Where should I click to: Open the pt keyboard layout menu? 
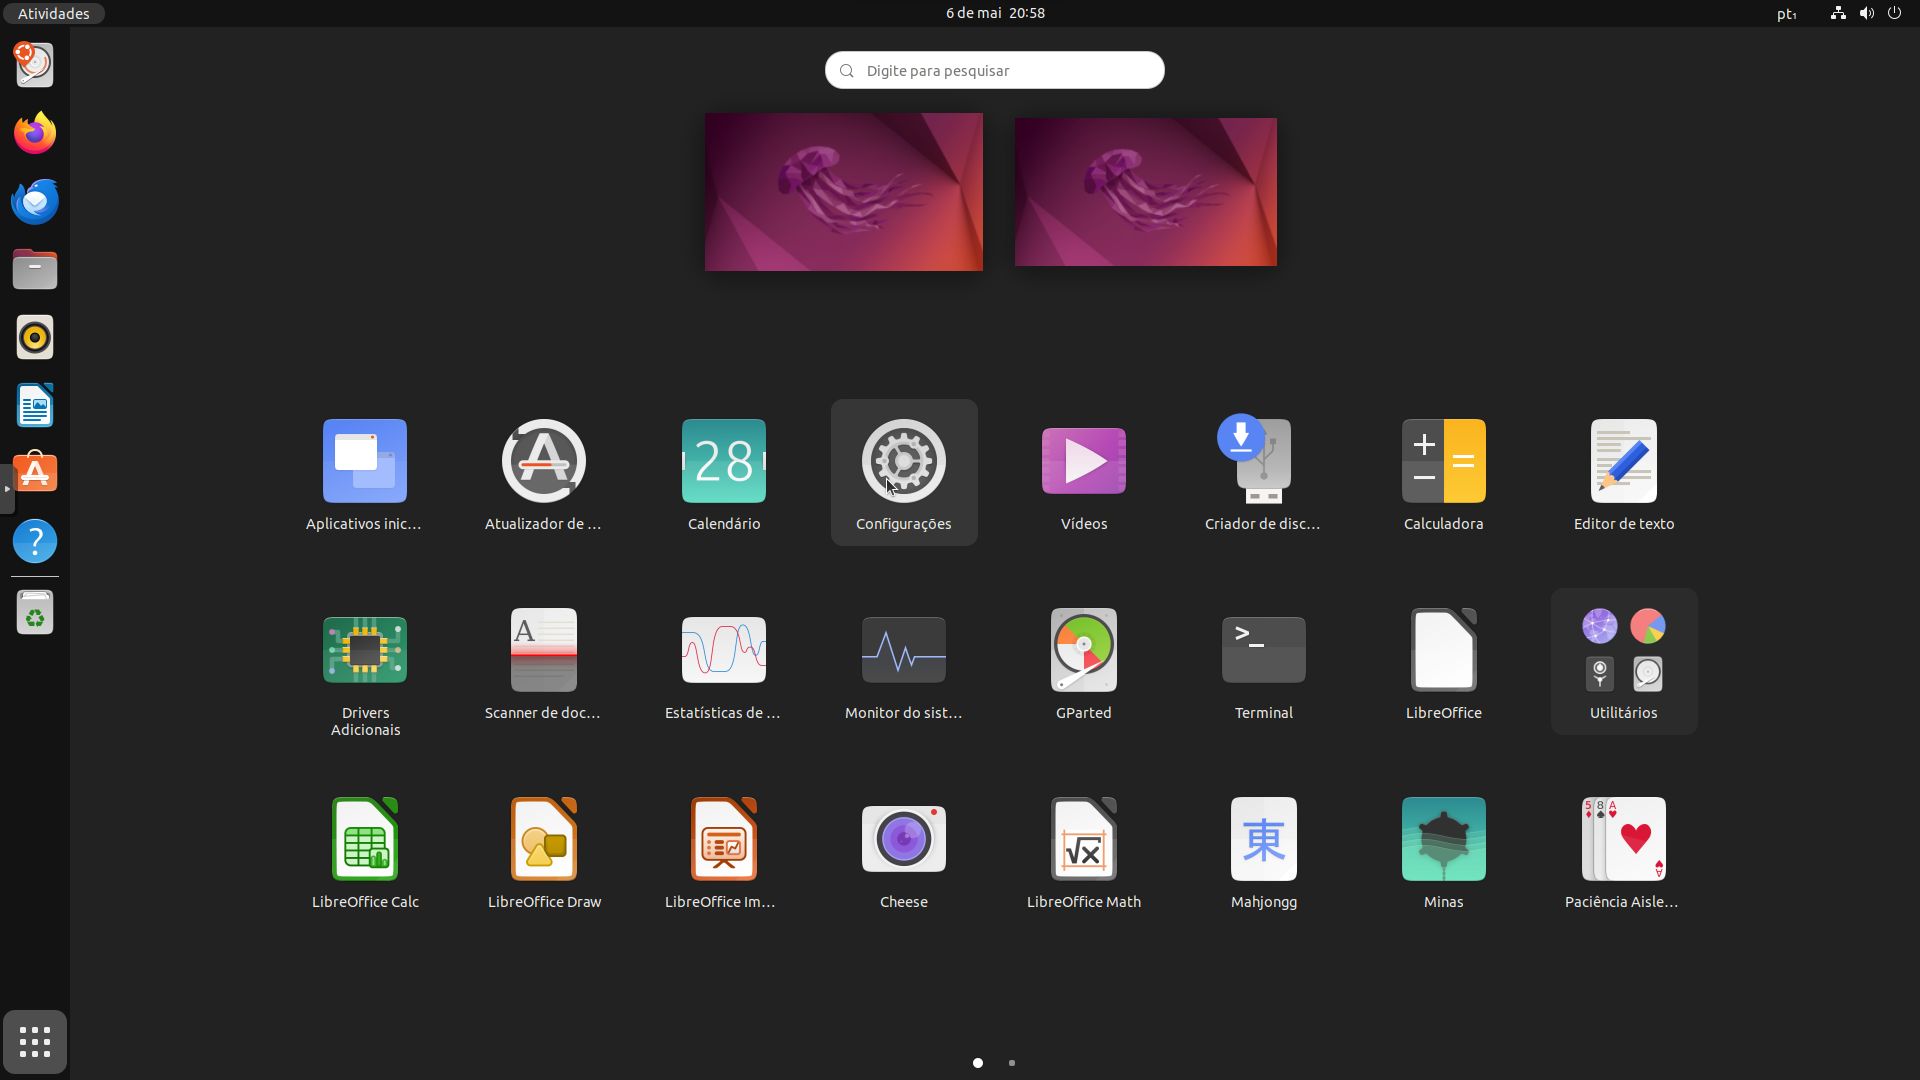1786,14
